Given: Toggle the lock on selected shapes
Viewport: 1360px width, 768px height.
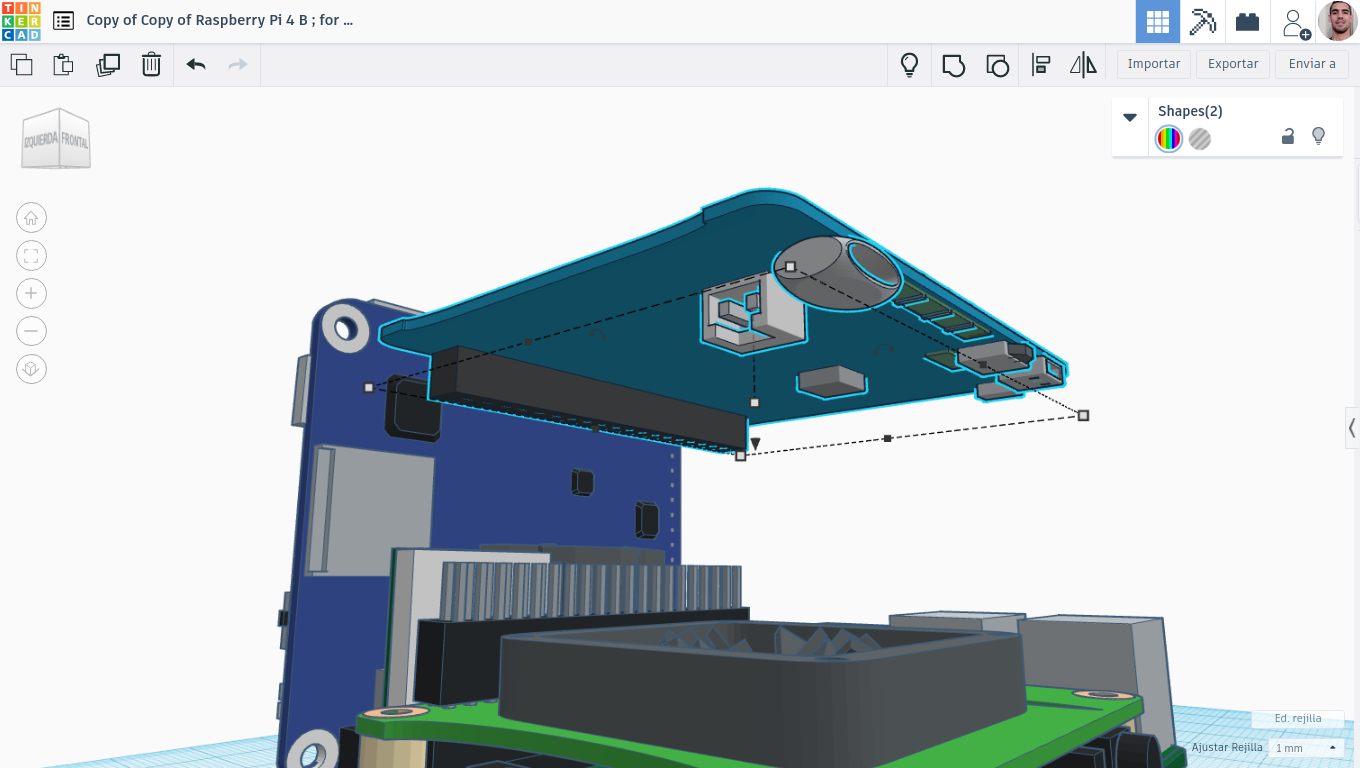Looking at the screenshot, I should pos(1288,136).
